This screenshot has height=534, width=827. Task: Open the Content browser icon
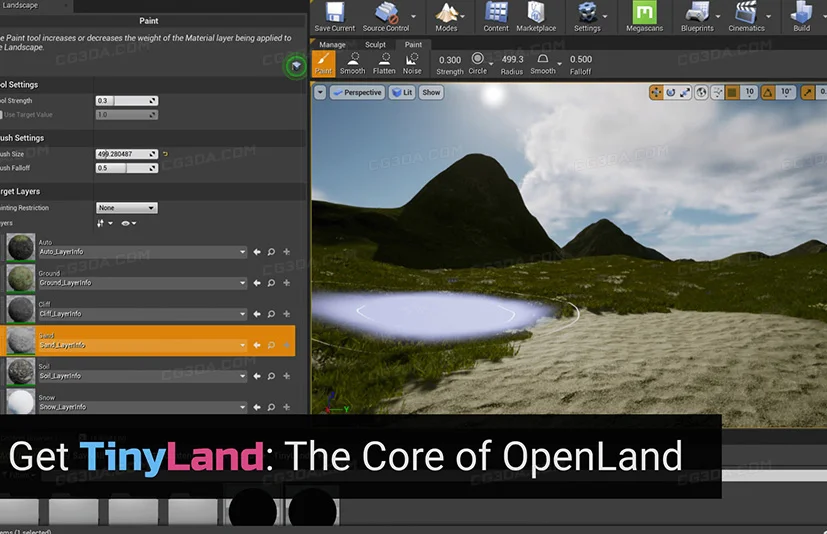click(496, 16)
